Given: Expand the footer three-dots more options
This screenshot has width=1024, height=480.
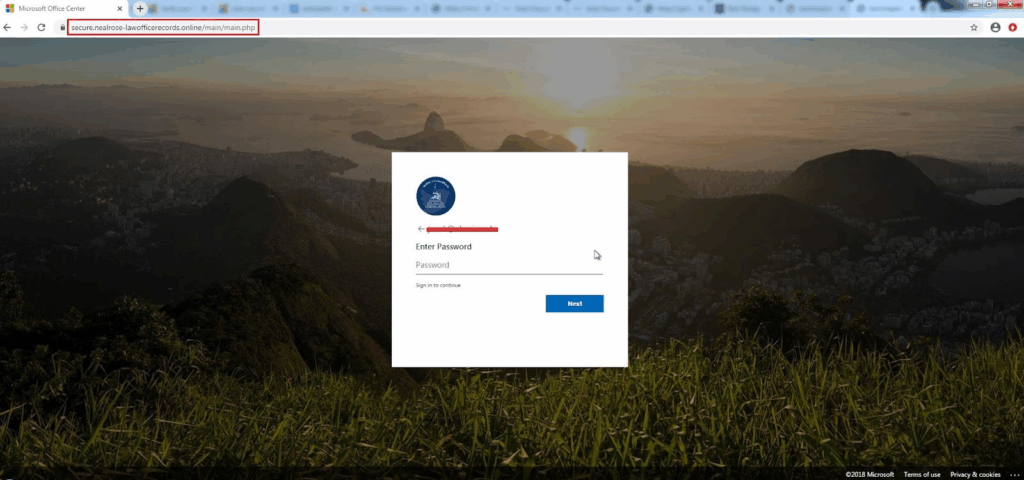Looking at the screenshot, I should point(1012,474).
